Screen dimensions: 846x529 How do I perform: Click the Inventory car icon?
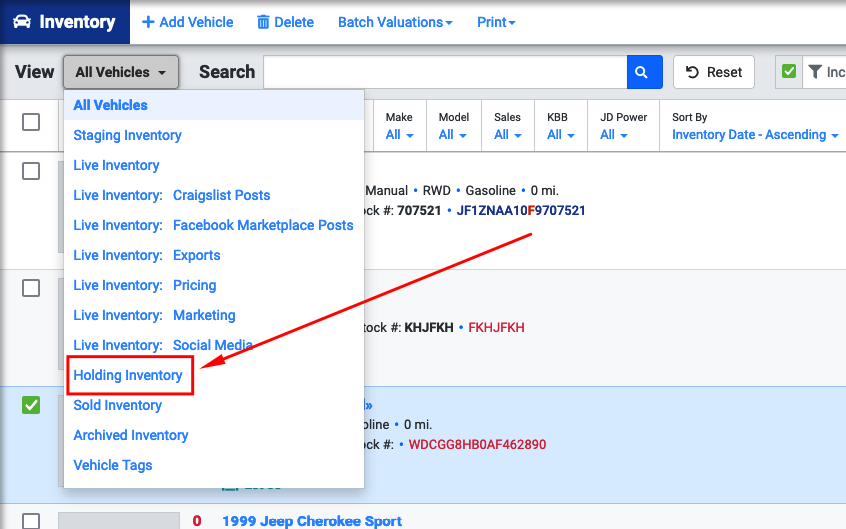click(x=22, y=22)
